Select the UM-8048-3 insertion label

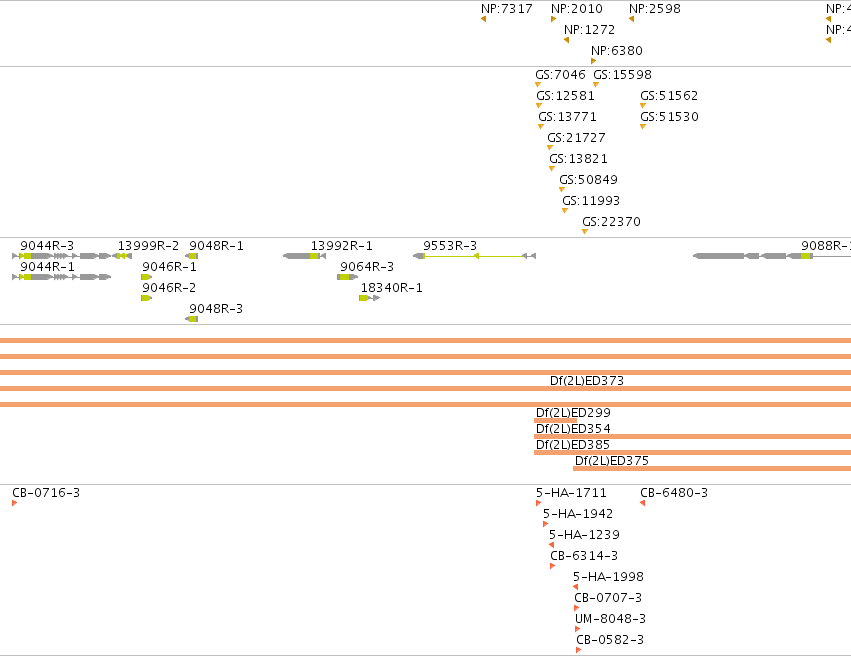click(610, 619)
